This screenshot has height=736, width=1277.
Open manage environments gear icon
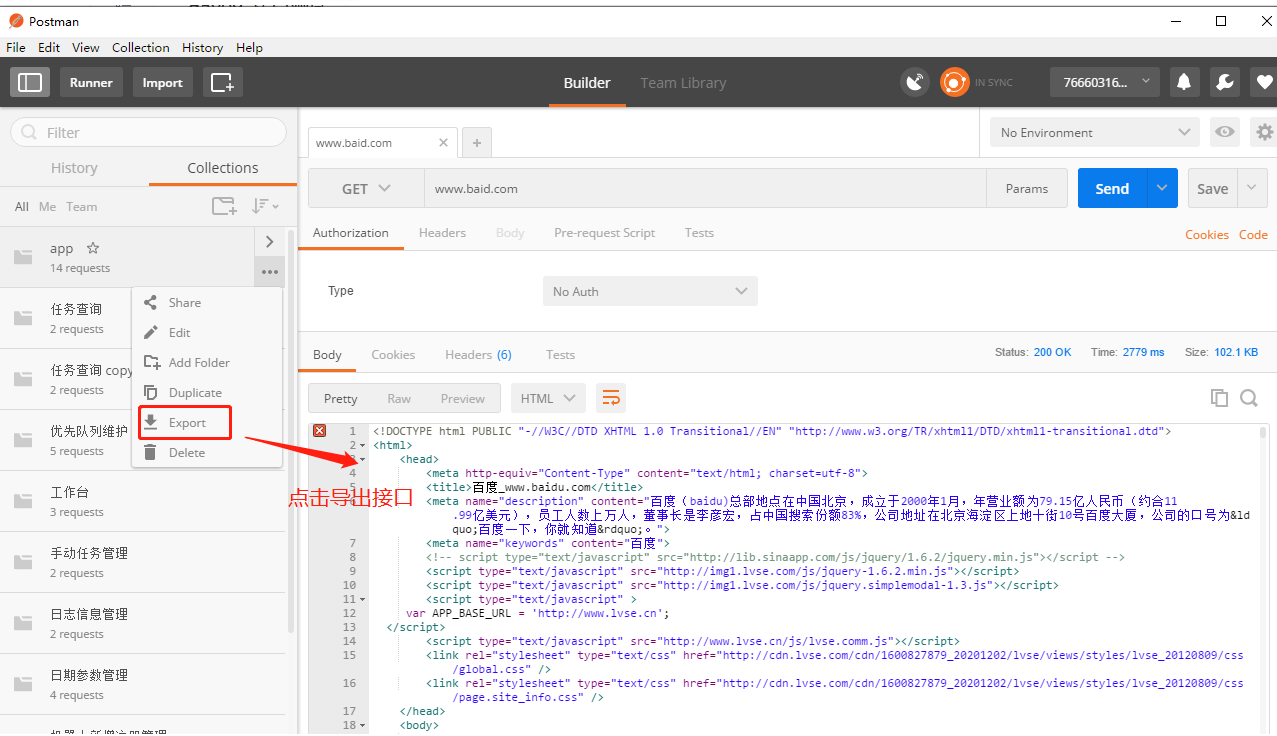[x=1265, y=132]
